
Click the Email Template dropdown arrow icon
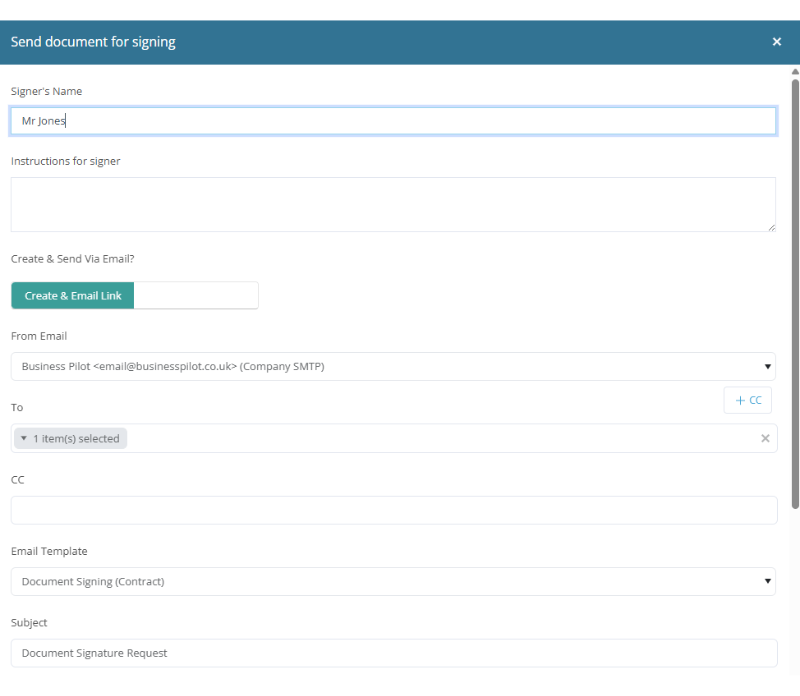pos(767,581)
